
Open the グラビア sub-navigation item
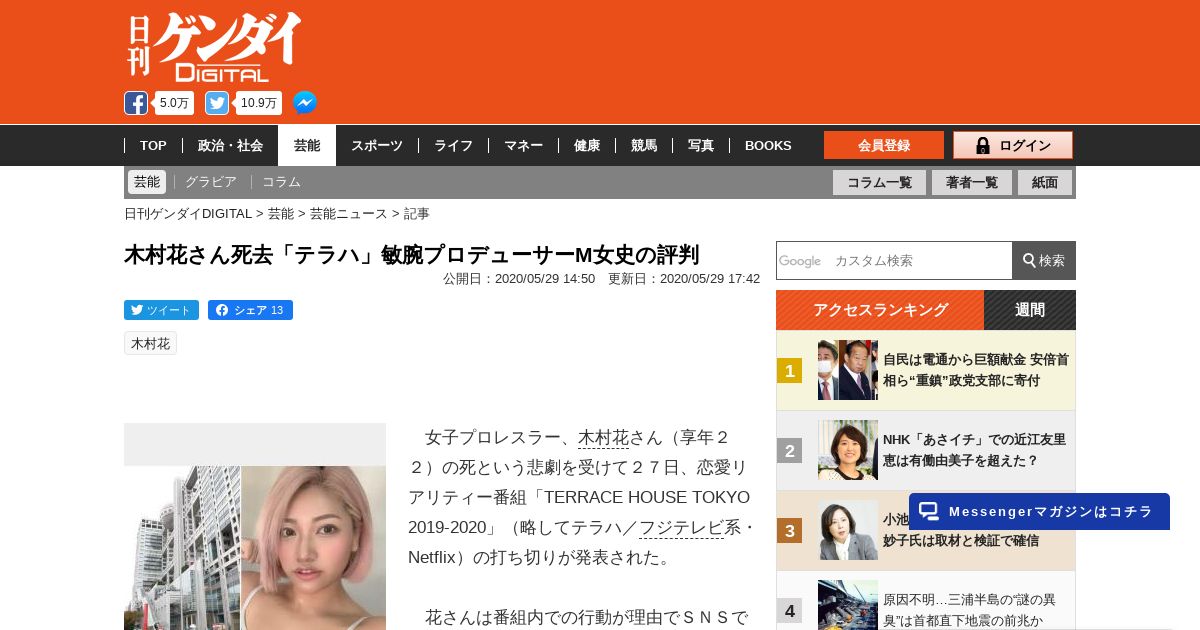click(x=210, y=182)
